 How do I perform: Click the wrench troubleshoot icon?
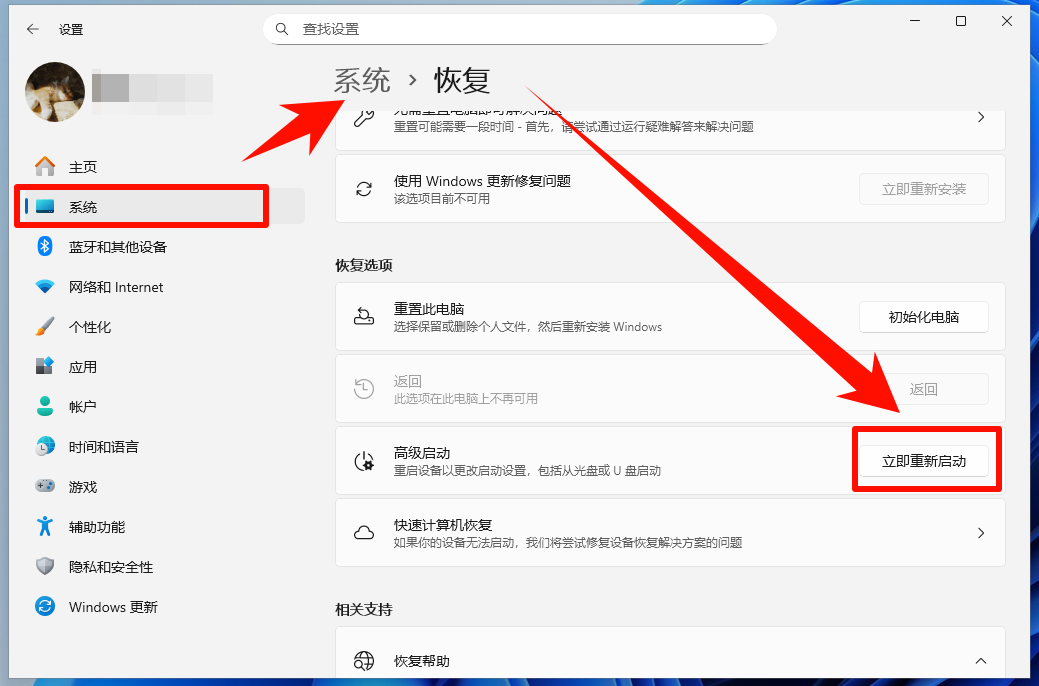coord(364,118)
